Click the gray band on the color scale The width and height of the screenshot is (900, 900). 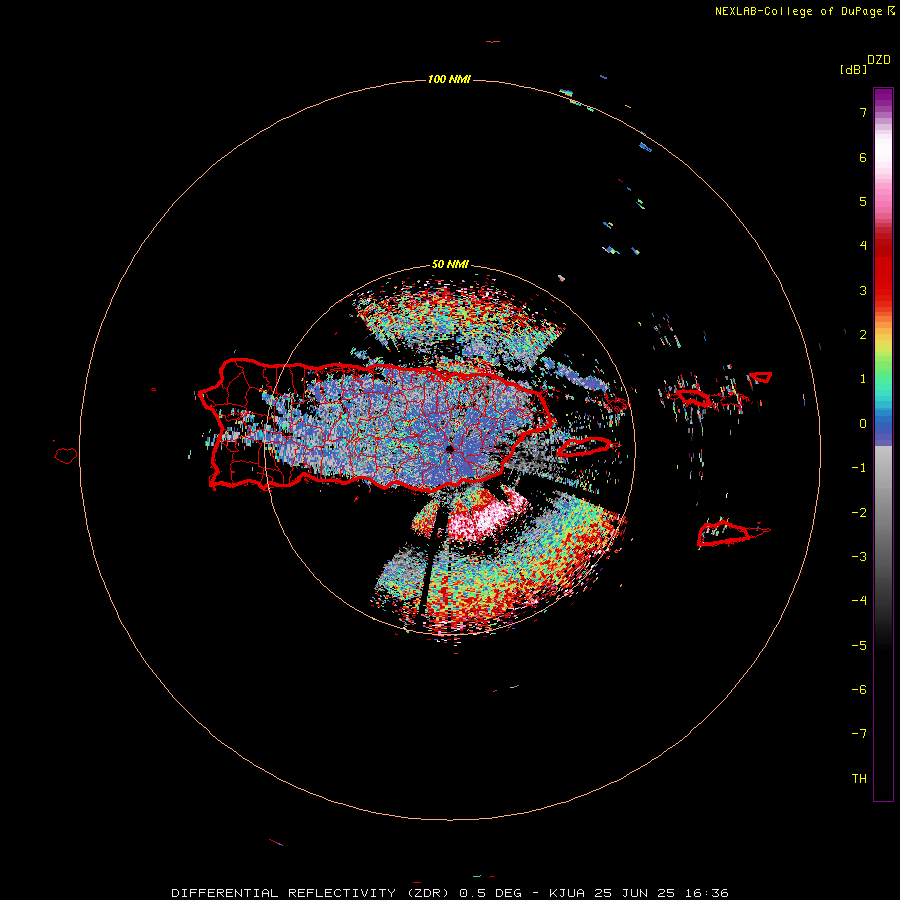(x=883, y=499)
